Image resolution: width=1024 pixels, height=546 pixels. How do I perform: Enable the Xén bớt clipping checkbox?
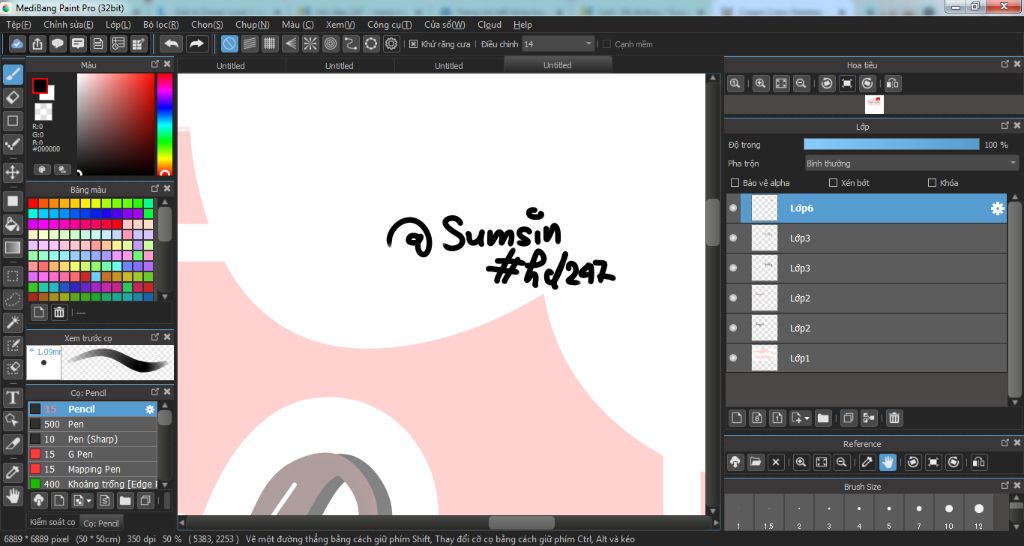point(833,183)
